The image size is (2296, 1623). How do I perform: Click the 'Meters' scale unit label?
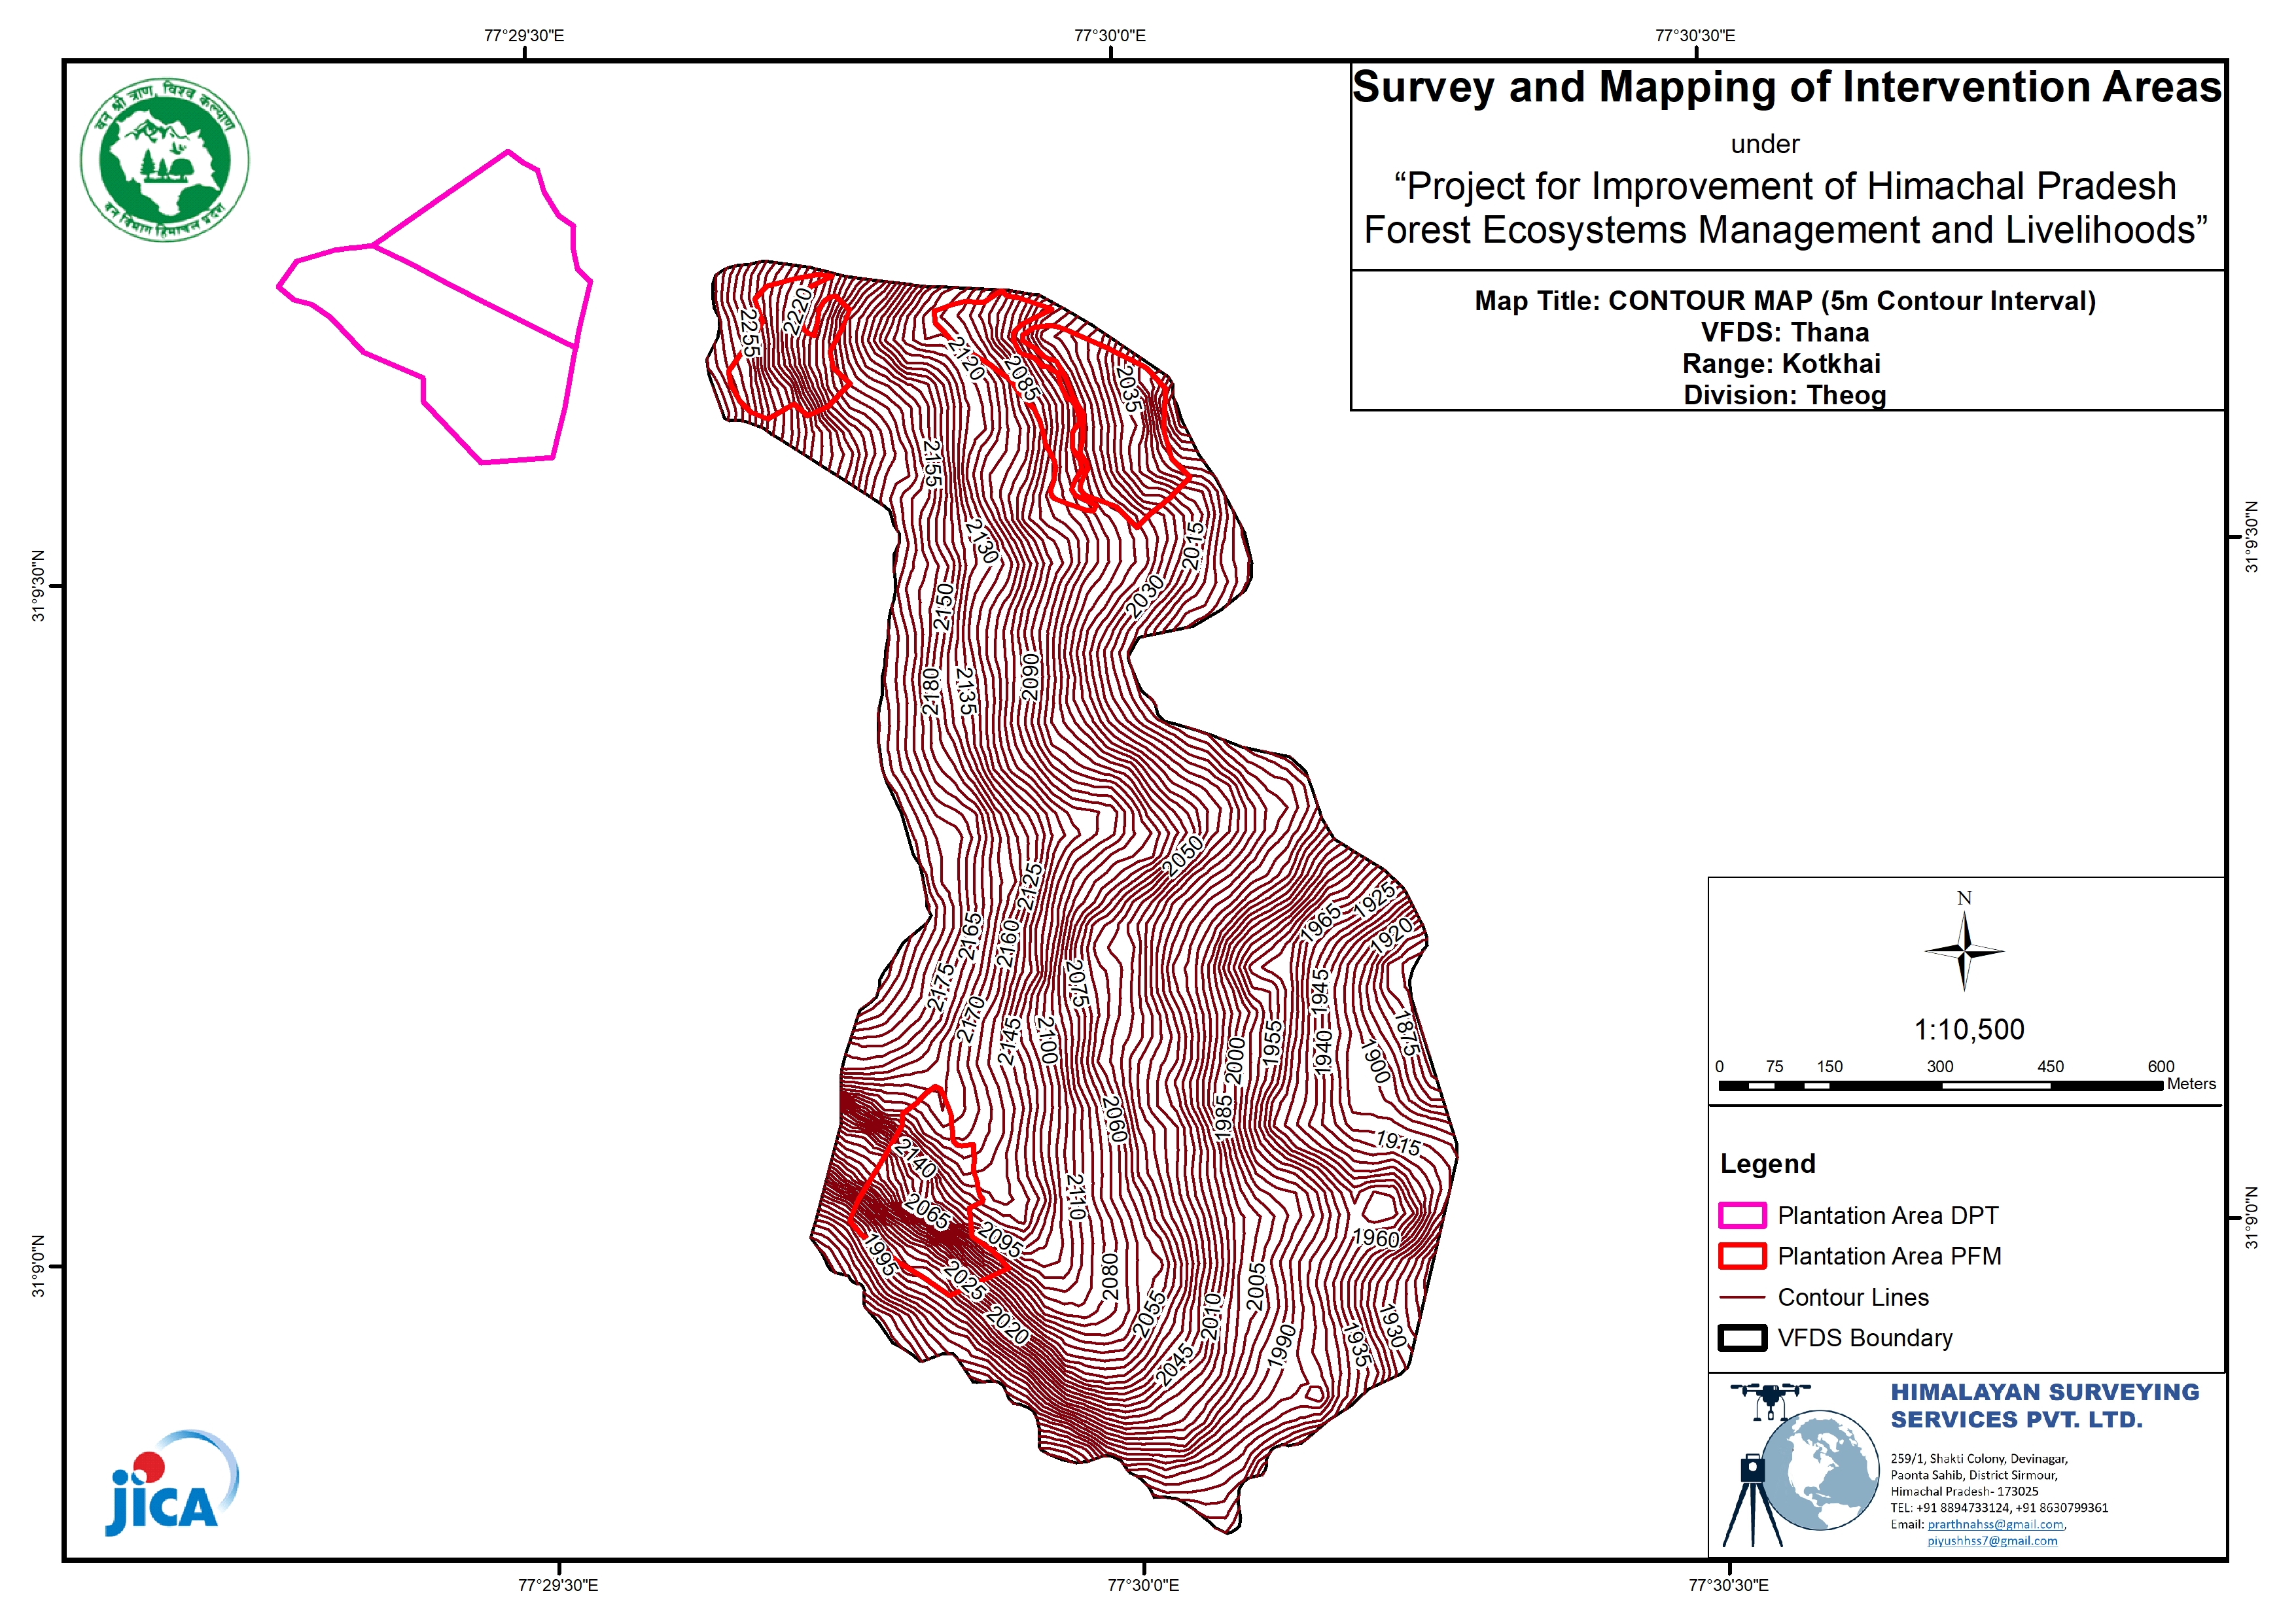point(2191,1084)
